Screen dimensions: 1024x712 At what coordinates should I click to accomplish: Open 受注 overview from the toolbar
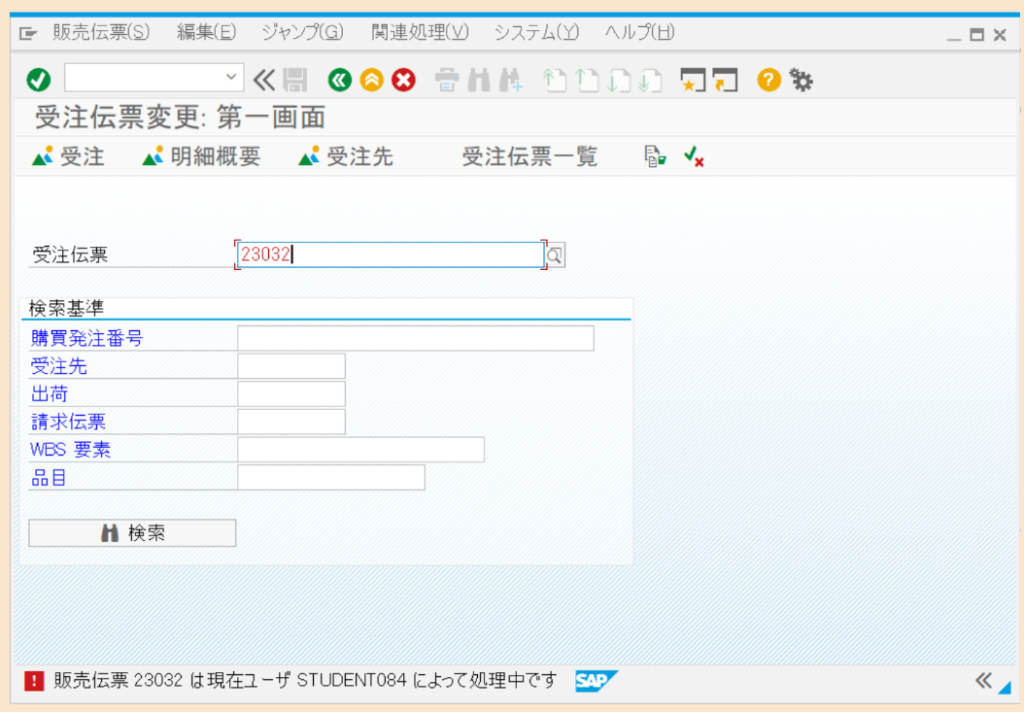(x=67, y=157)
